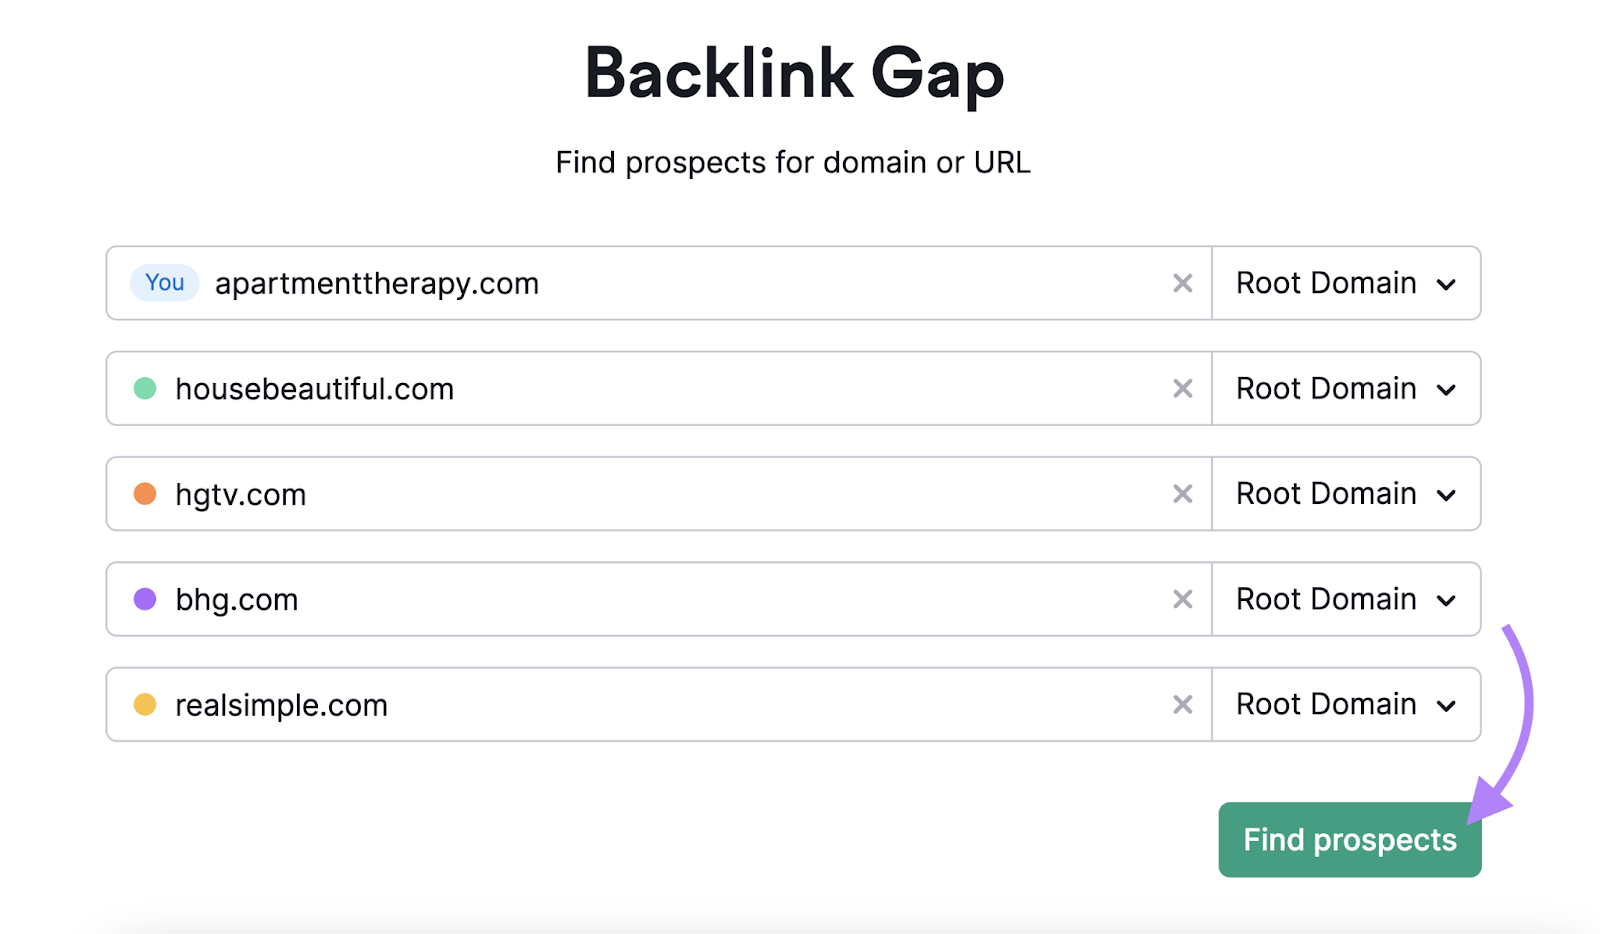This screenshot has width=1600, height=934.
Task: Expand the Root Domain selector for bhg.com
Action: (x=1346, y=599)
